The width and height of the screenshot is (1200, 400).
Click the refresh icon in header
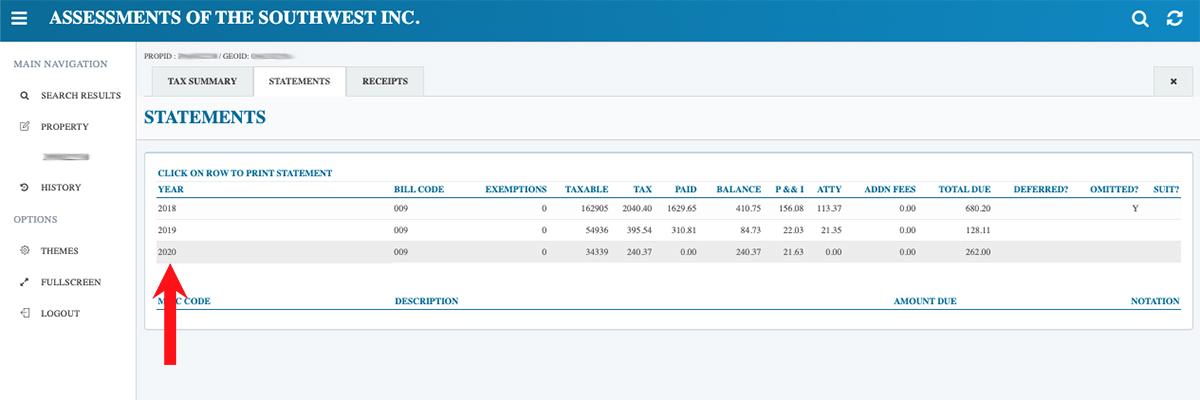tap(1174, 19)
